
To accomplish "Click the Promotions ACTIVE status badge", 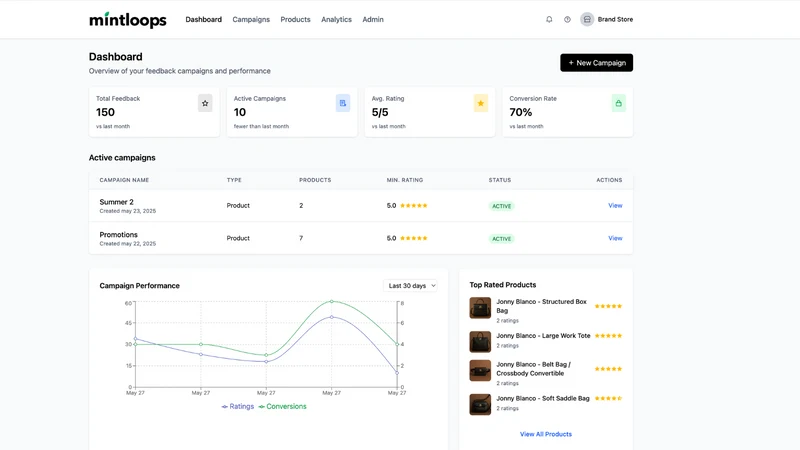I will click(x=502, y=239).
